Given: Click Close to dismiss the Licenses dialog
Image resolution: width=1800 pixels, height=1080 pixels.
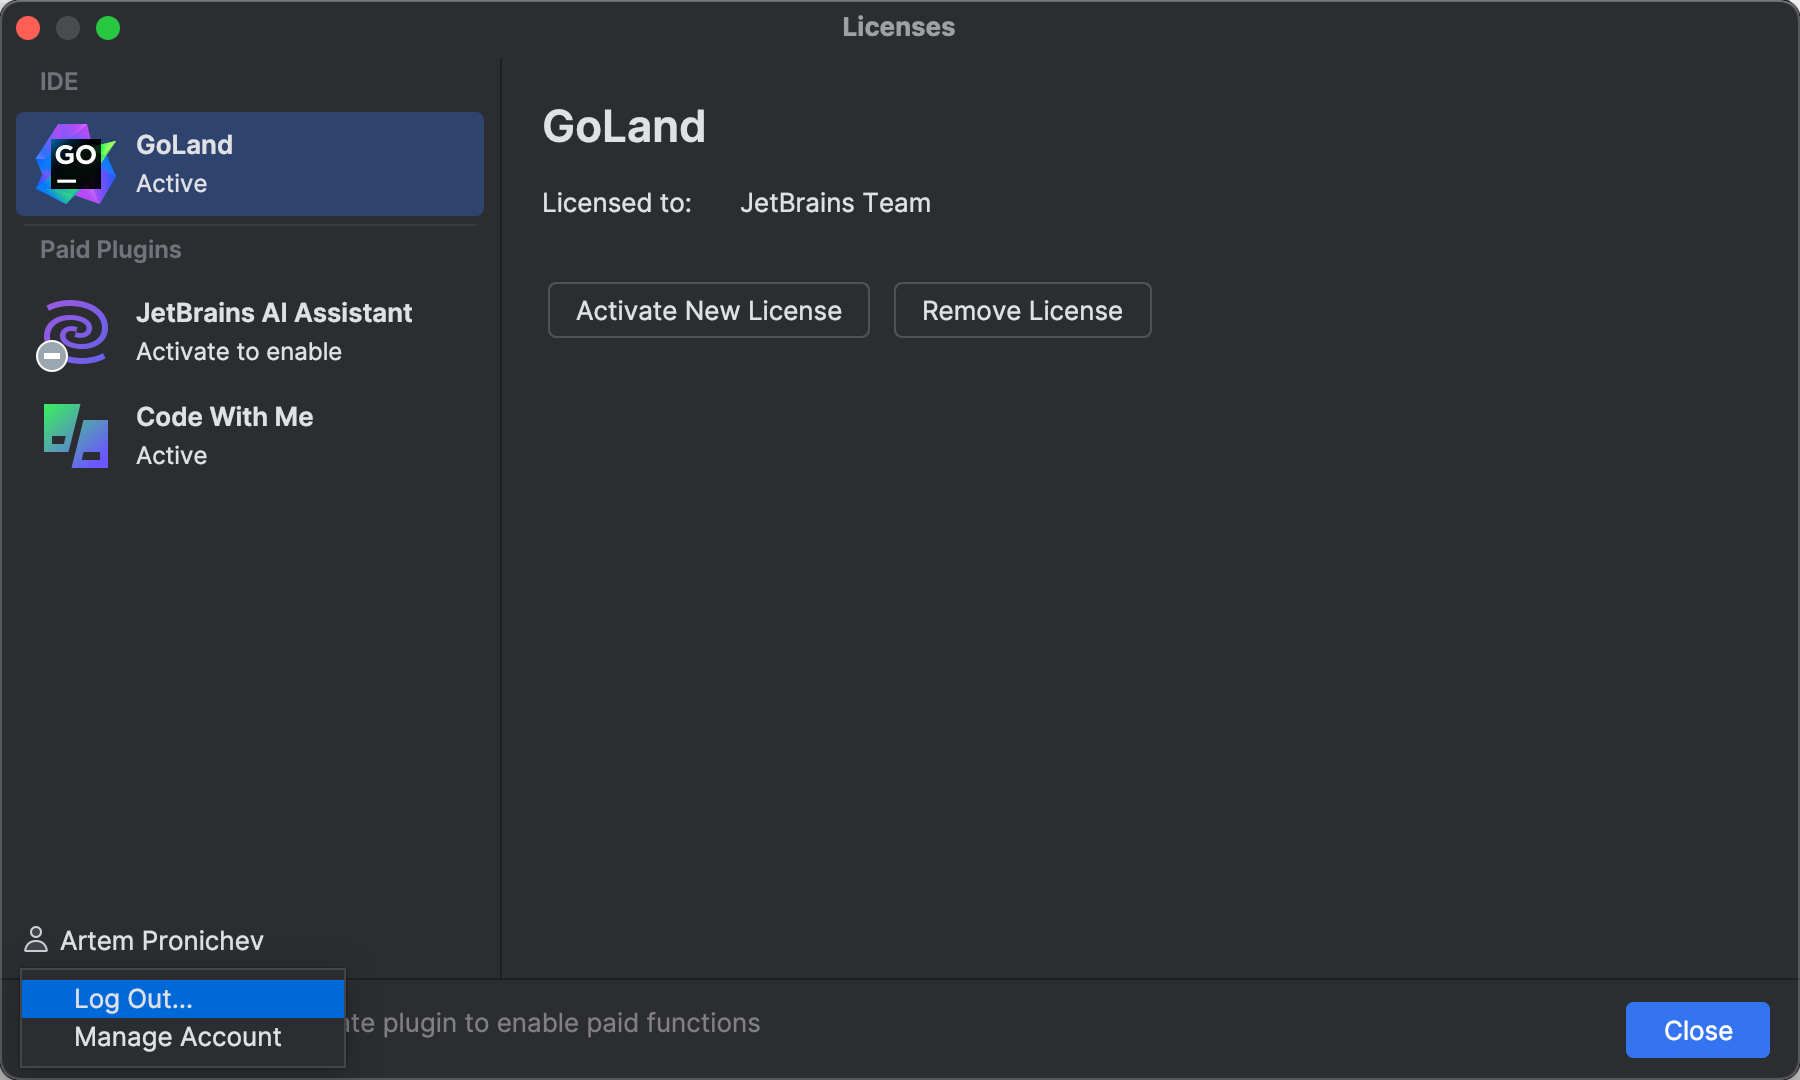Looking at the screenshot, I should point(1697,1030).
